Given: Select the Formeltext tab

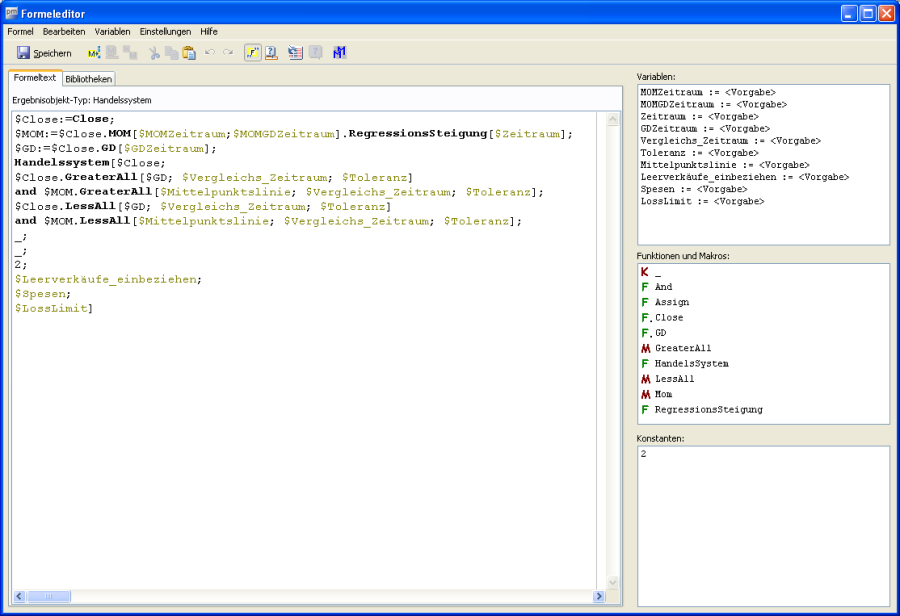Looking at the screenshot, I should point(34,78).
